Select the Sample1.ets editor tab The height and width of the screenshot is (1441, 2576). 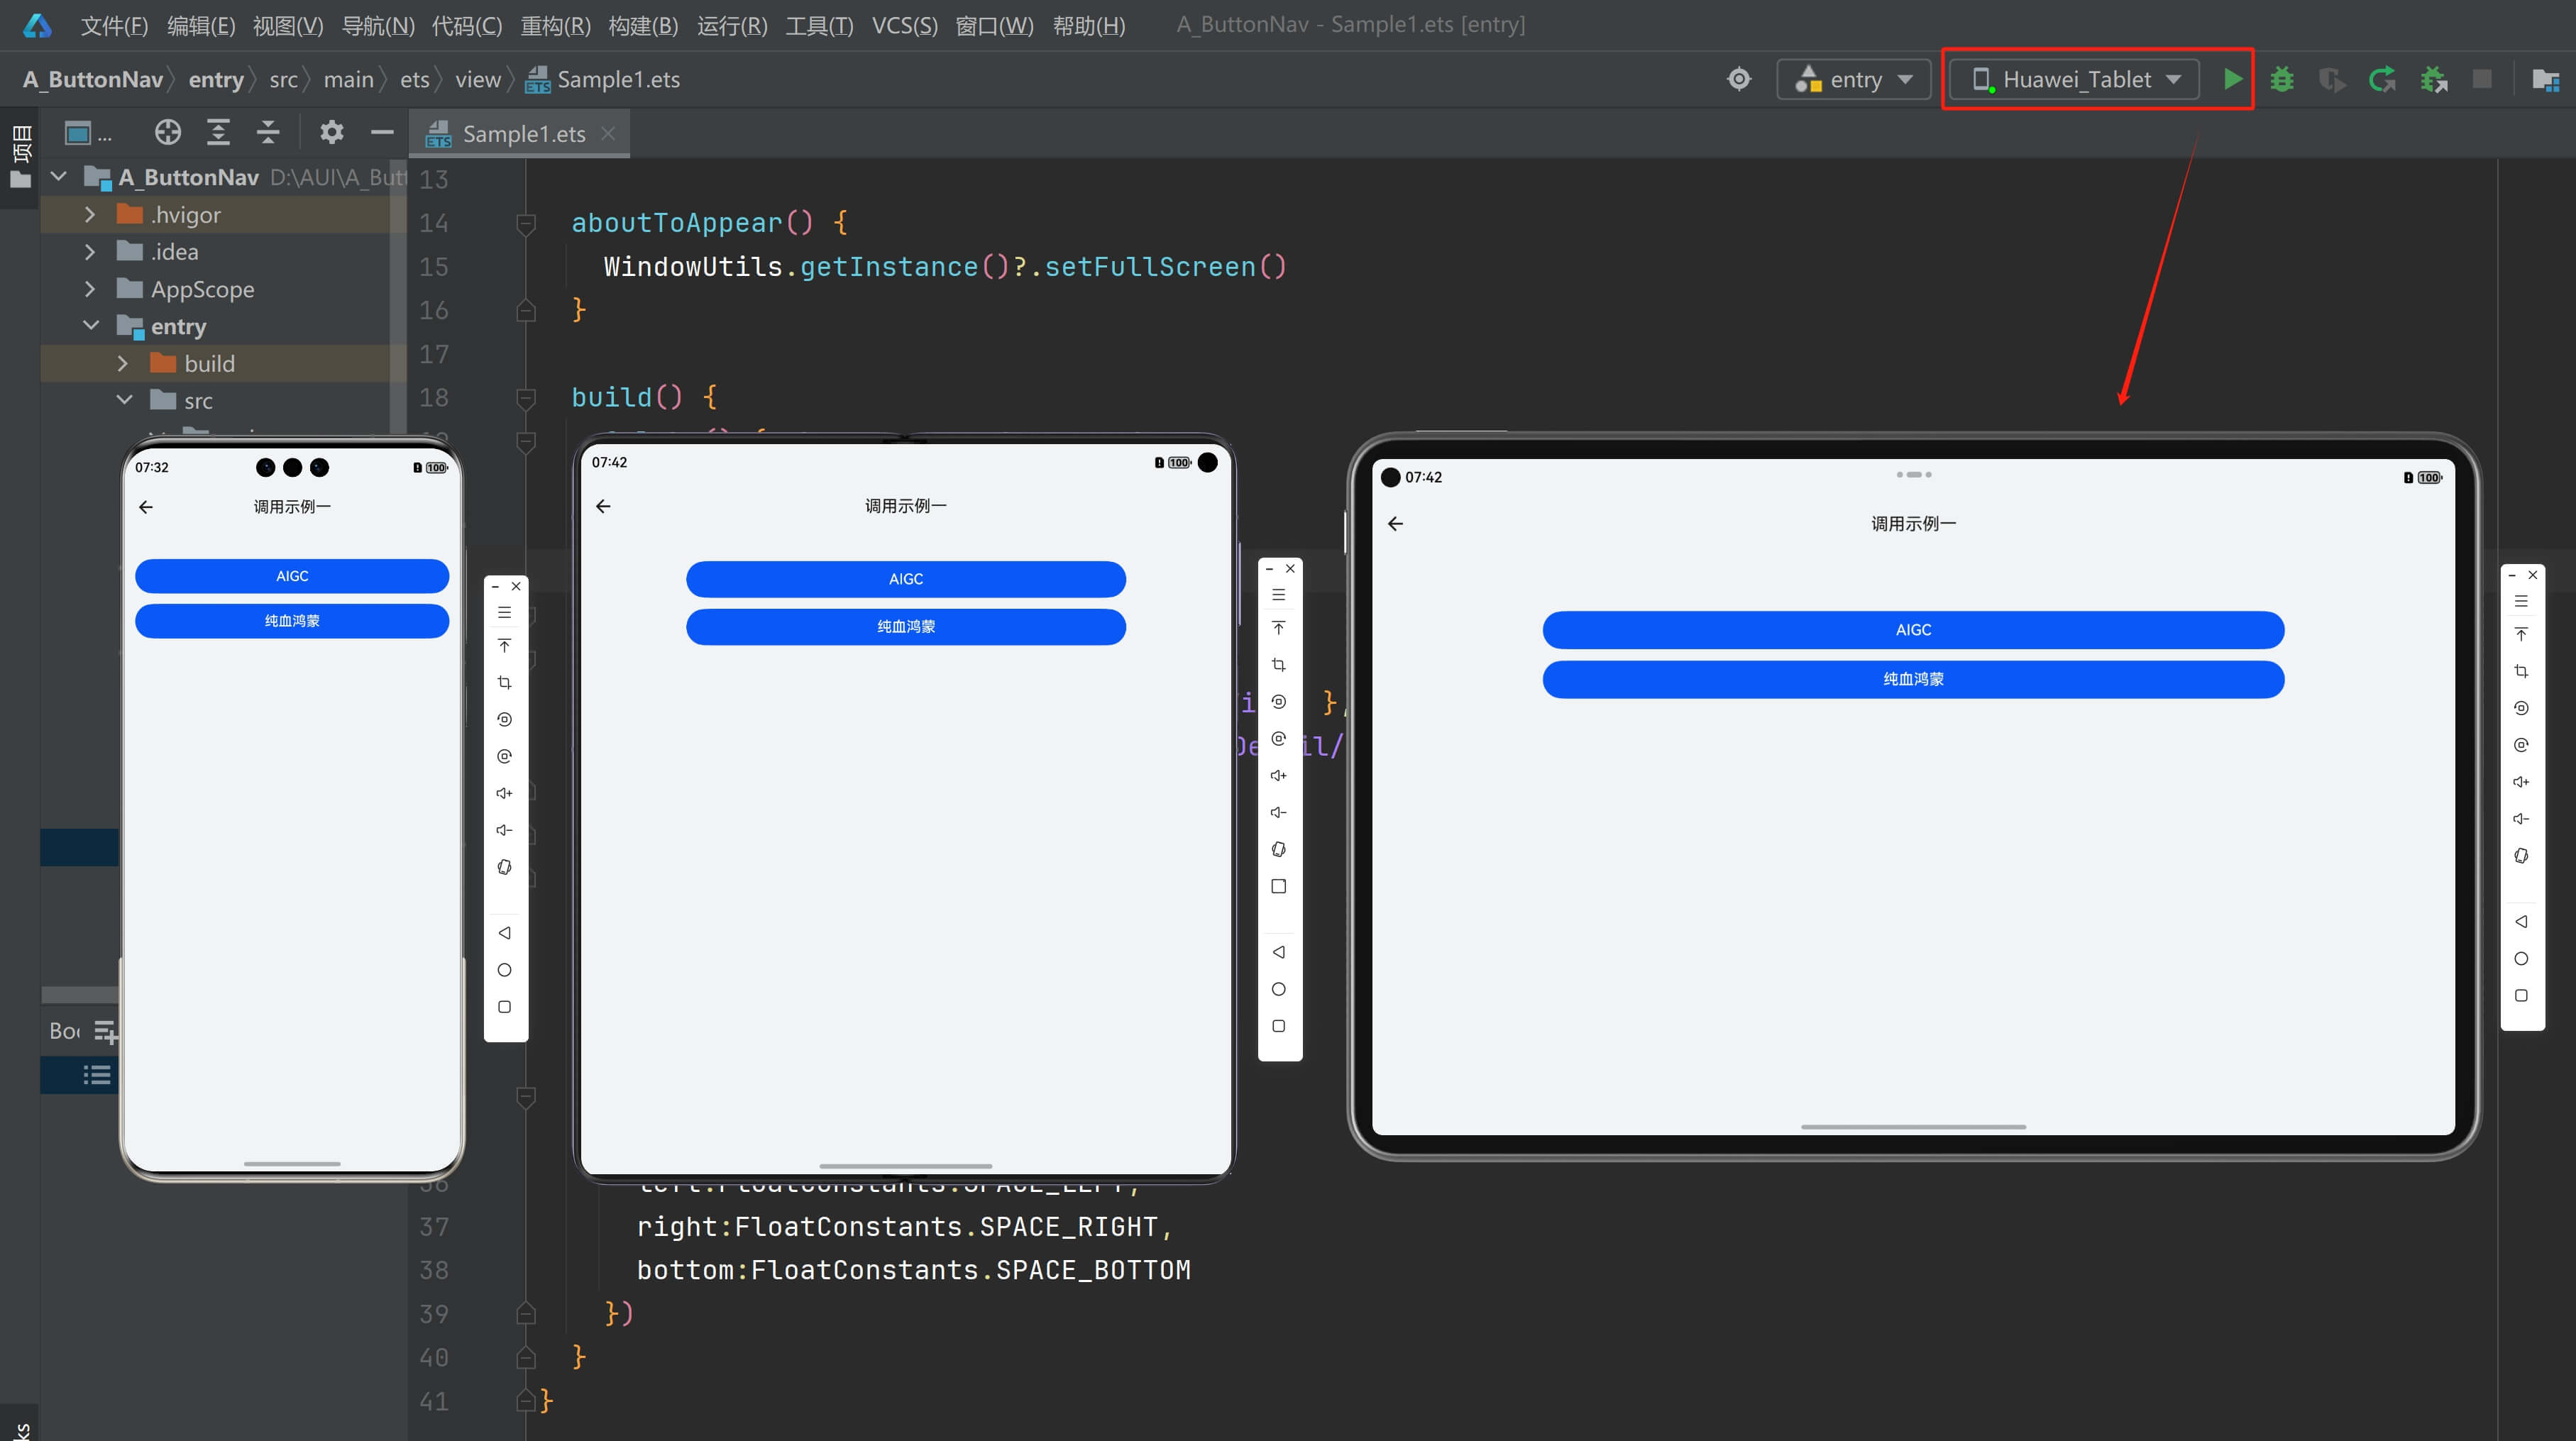click(522, 134)
